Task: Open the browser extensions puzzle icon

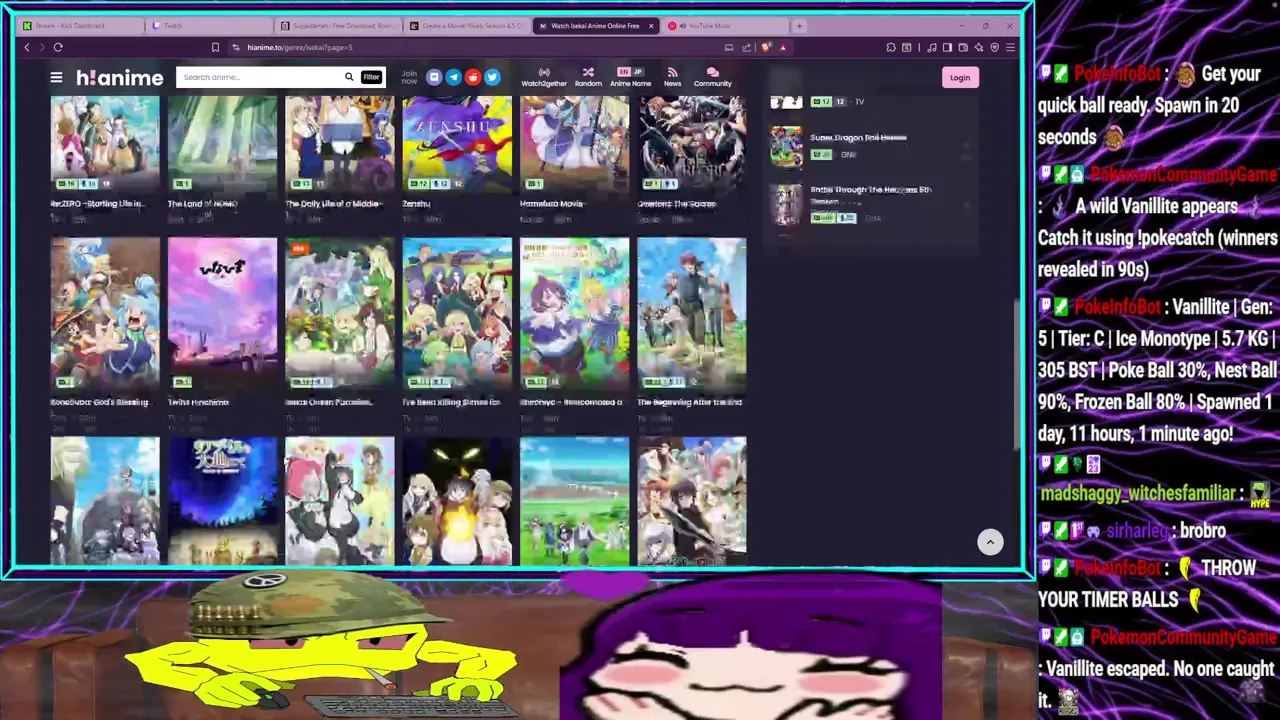Action: (890, 47)
